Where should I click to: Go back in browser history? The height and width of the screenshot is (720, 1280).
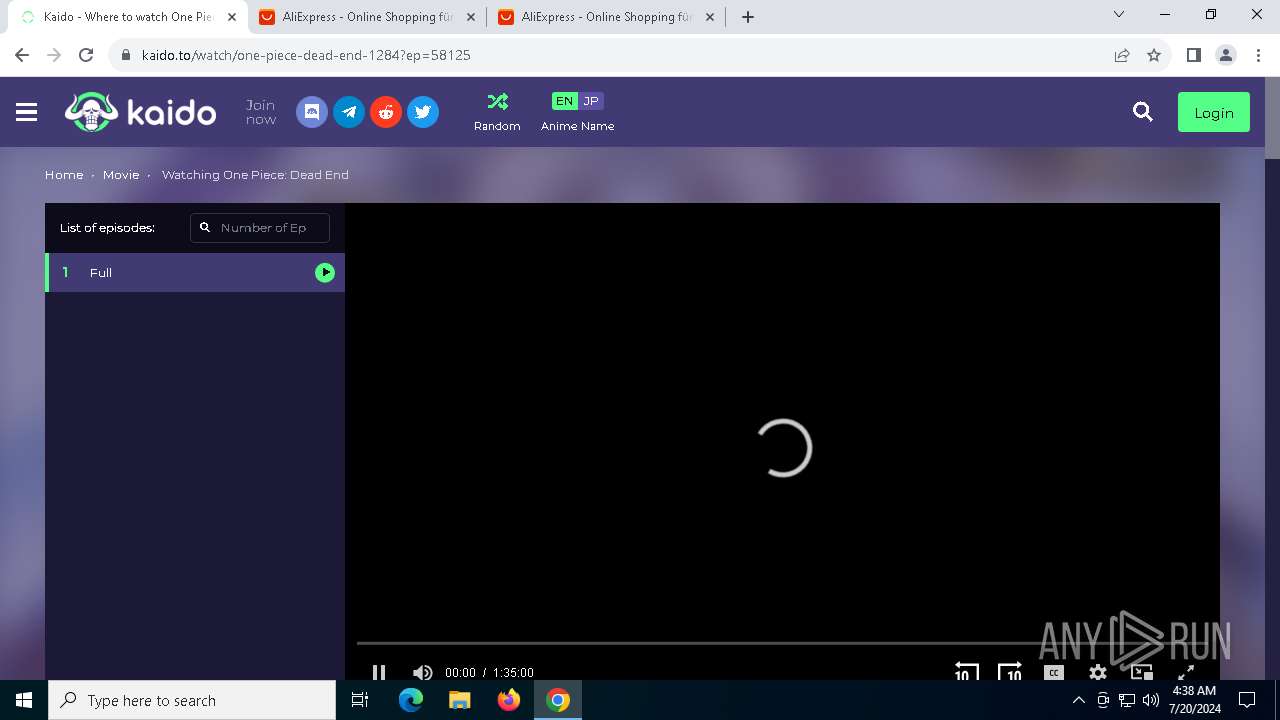click(x=22, y=55)
